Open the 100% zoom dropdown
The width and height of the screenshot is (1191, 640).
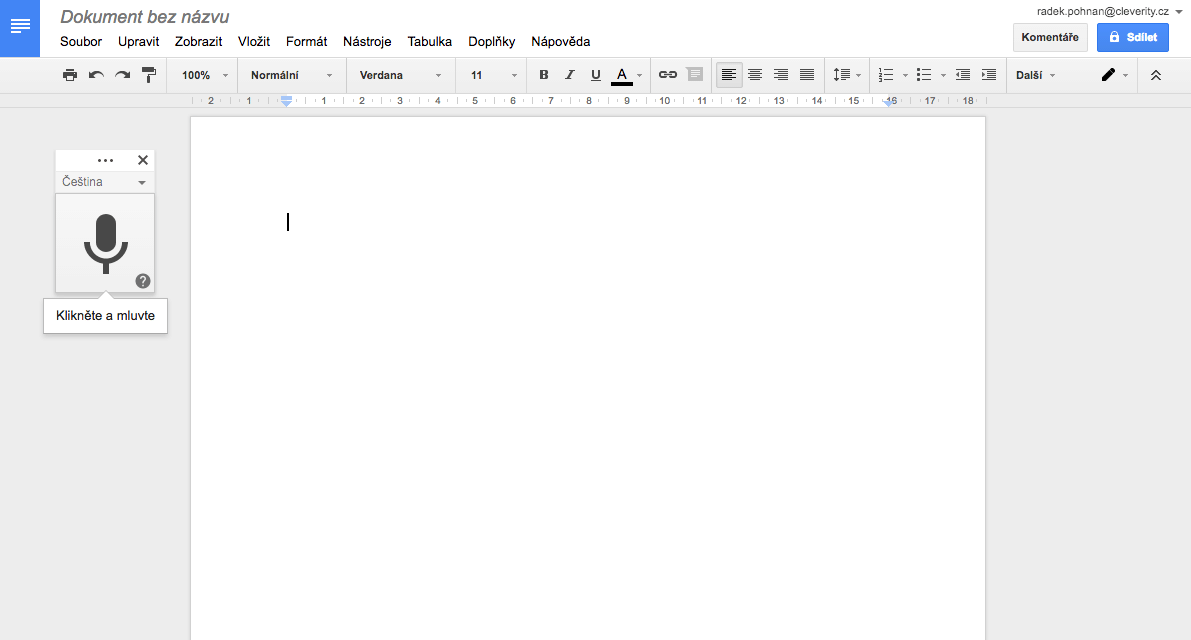tap(205, 75)
